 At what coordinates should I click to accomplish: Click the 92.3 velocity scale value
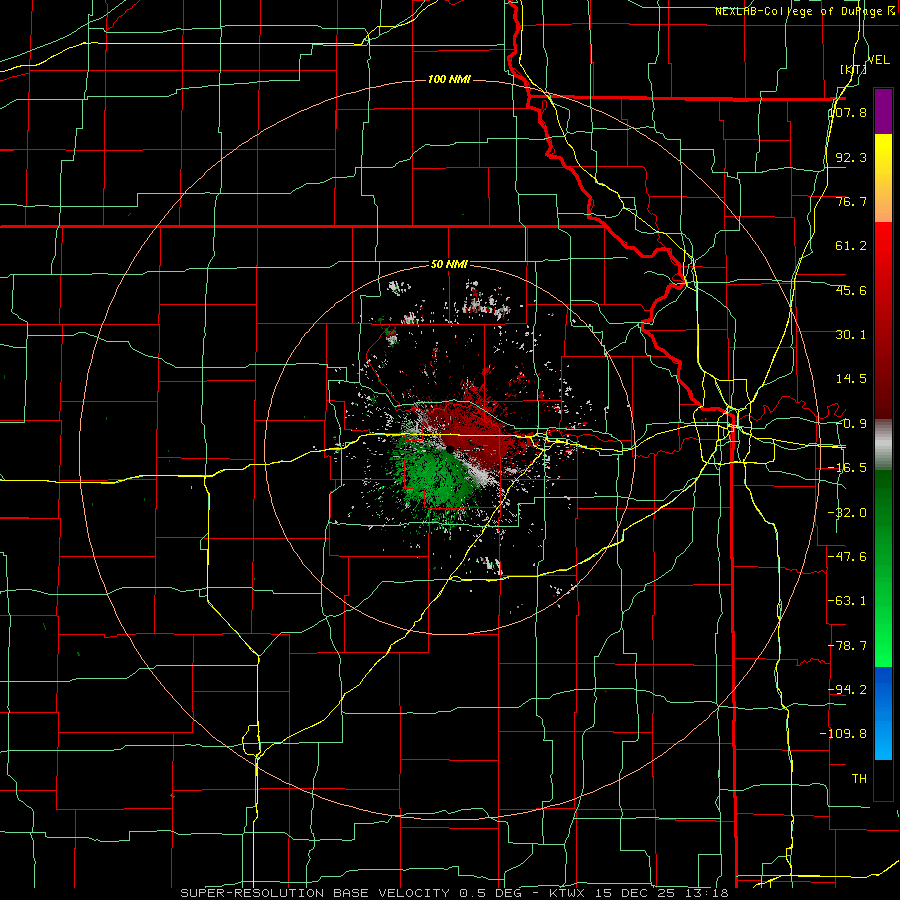(x=851, y=157)
